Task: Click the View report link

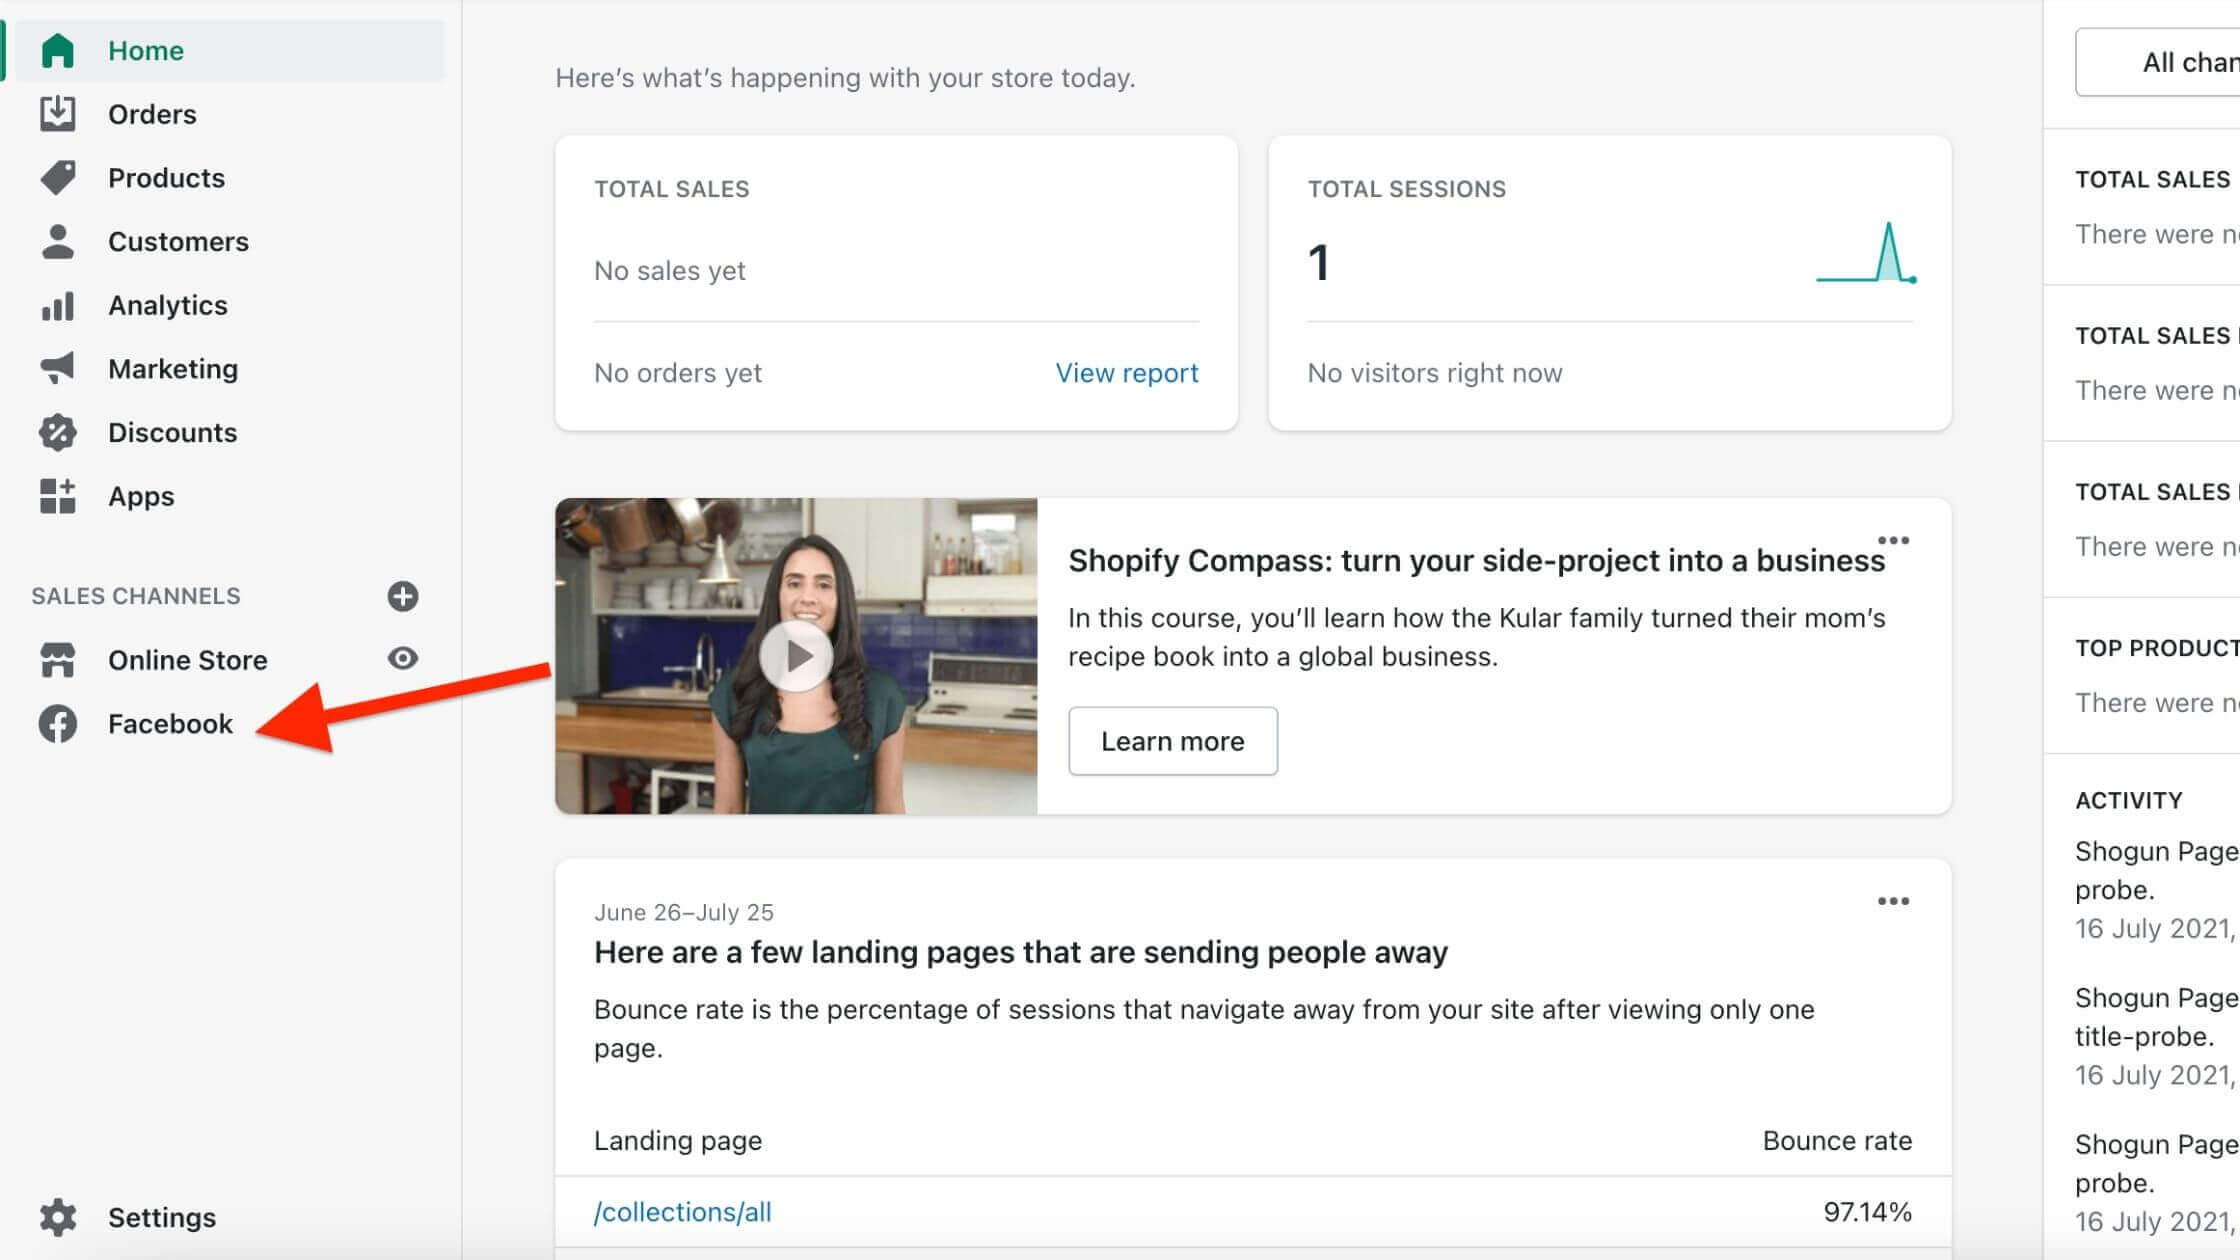Action: coord(1126,372)
